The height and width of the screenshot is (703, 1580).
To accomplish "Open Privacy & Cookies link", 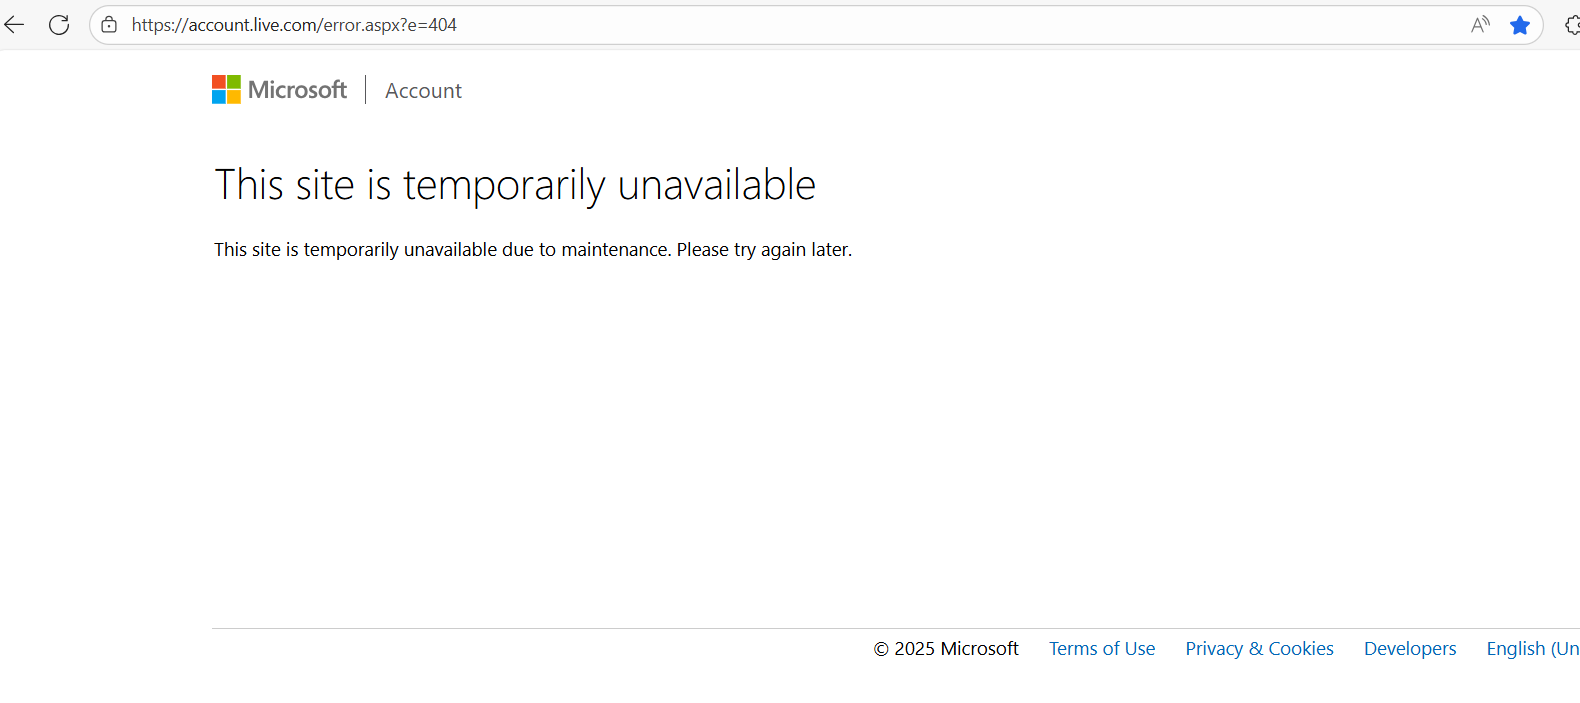I will point(1259,648).
